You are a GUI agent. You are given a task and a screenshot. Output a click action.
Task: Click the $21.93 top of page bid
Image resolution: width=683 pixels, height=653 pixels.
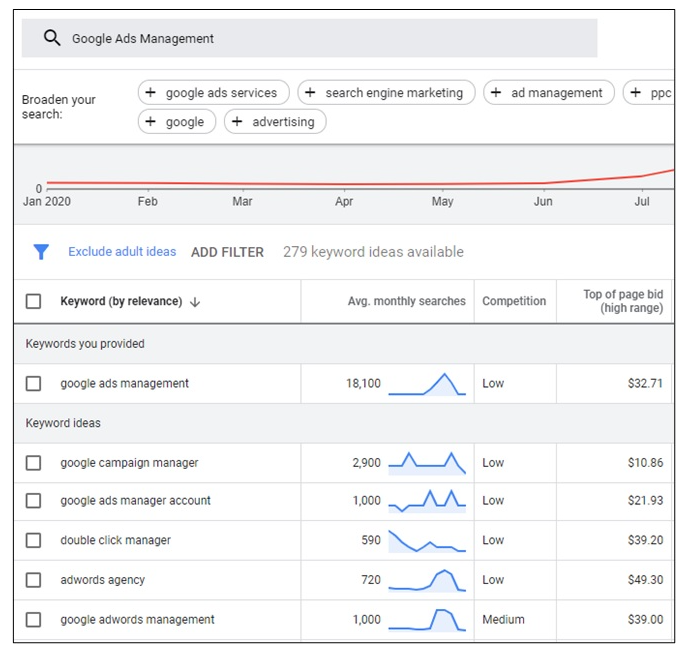click(645, 501)
